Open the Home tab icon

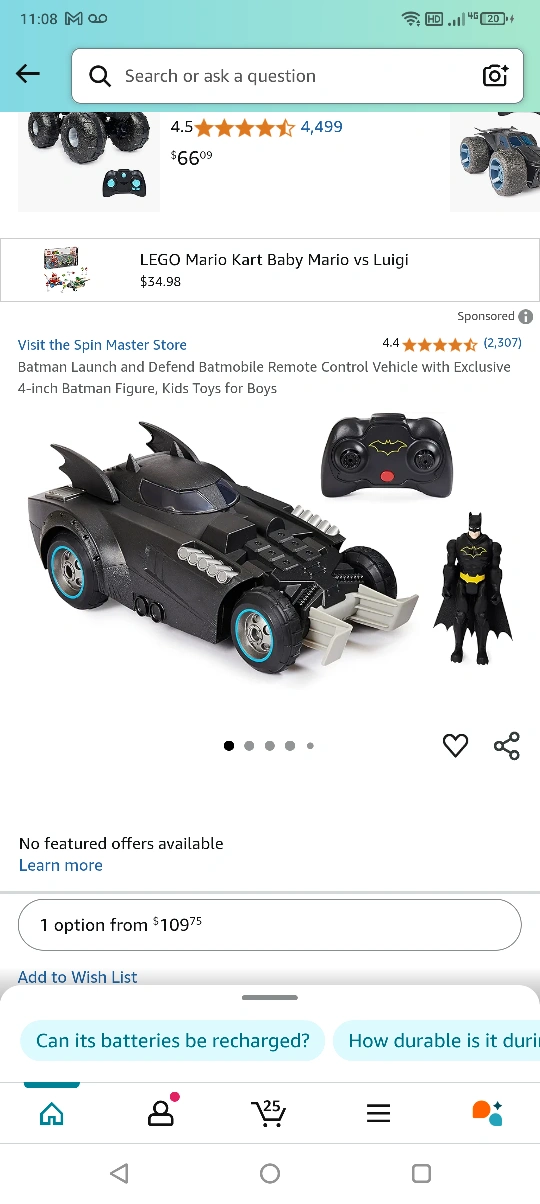(x=51, y=1113)
